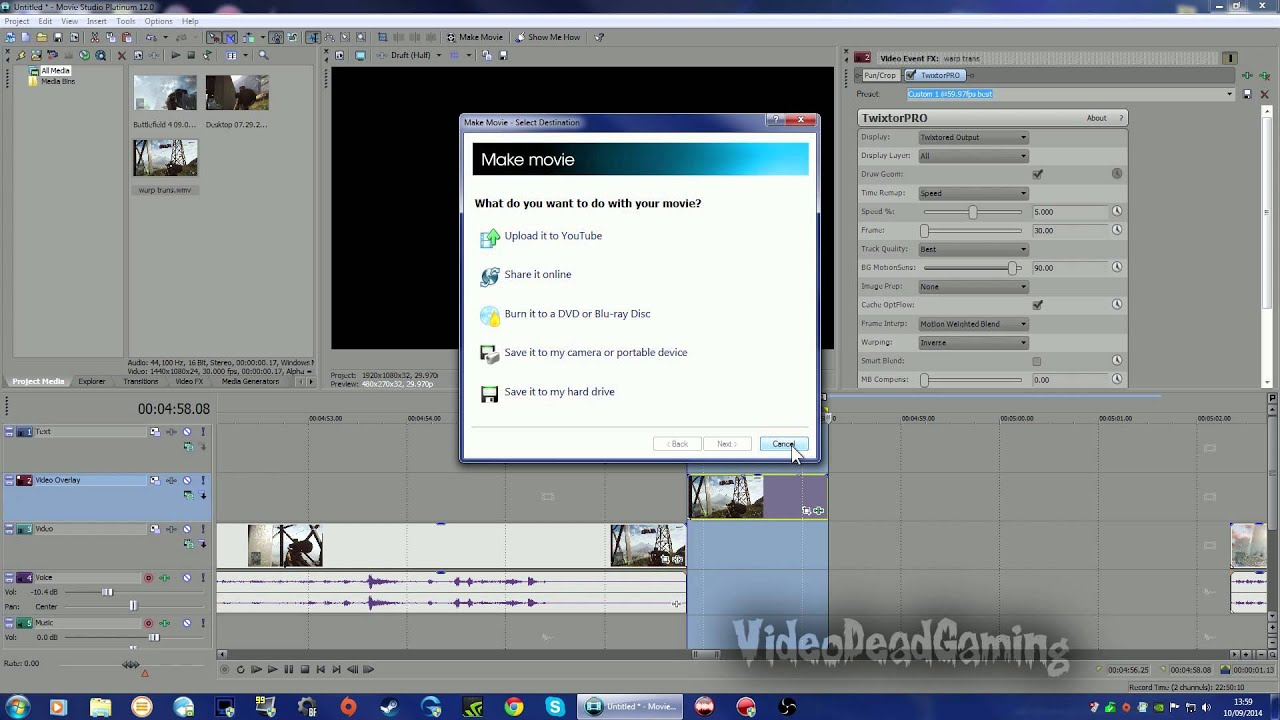
Task: Open the Draft (Half) preview quality dropdown
Action: coord(416,55)
